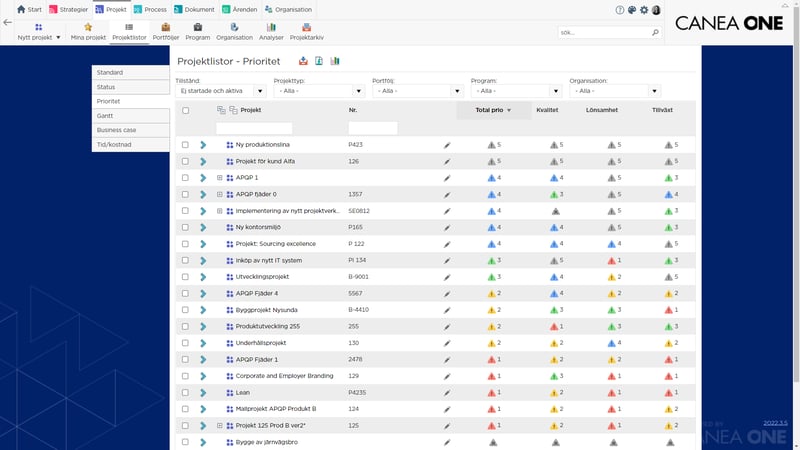
Task: Sort by the Kvalitet column header
Action: 547,110
